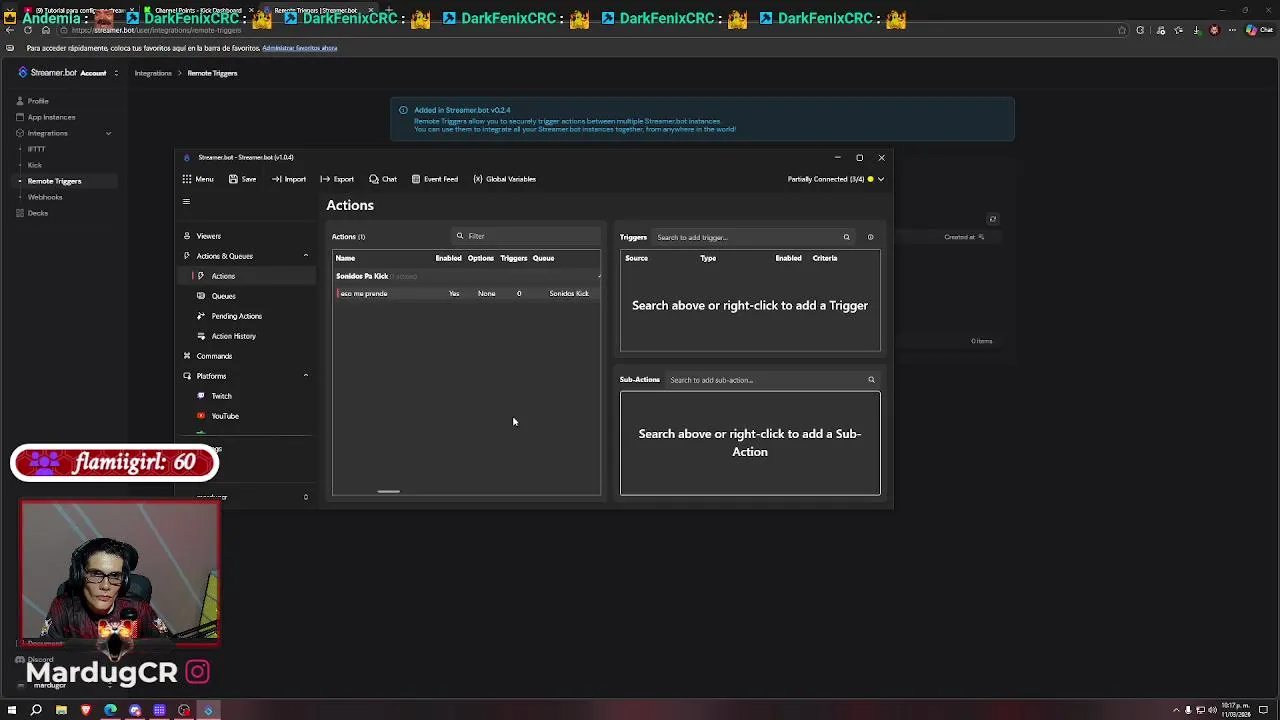The width and height of the screenshot is (1280, 720).
Task: Collapse the Actions & Queues section
Action: point(306,256)
